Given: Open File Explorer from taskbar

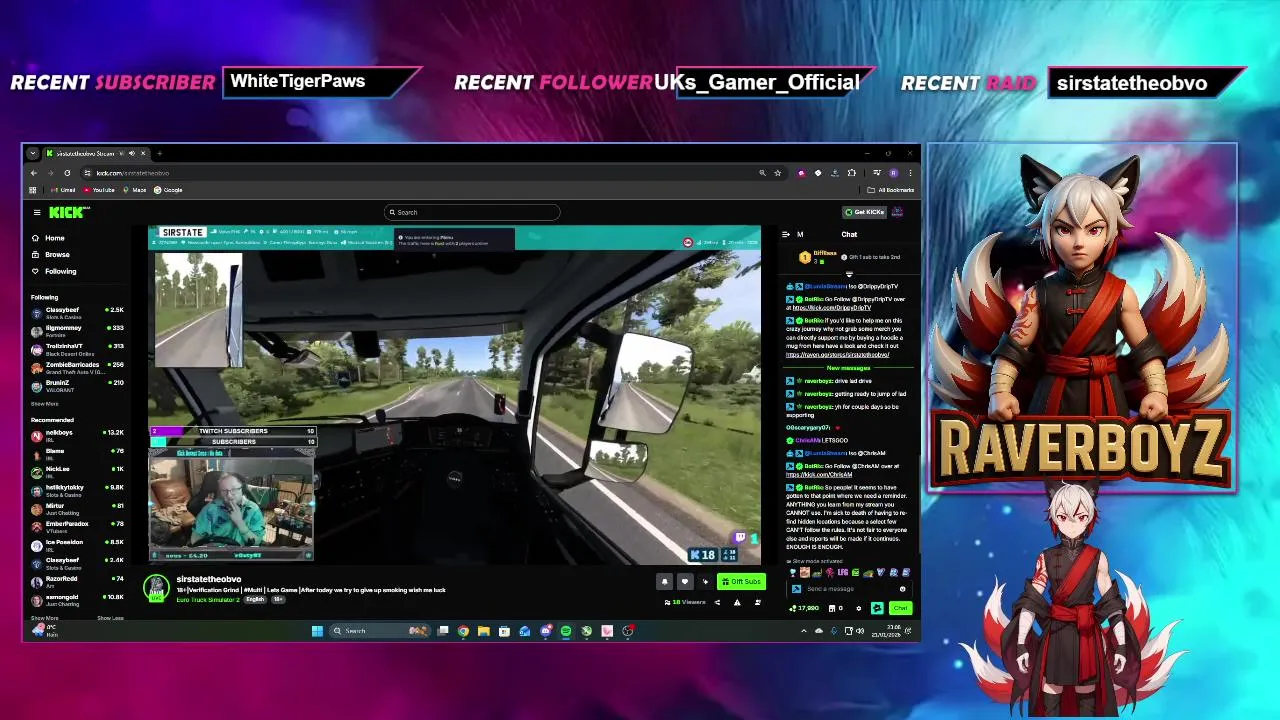Looking at the screenshot, I should pos(484,631).
